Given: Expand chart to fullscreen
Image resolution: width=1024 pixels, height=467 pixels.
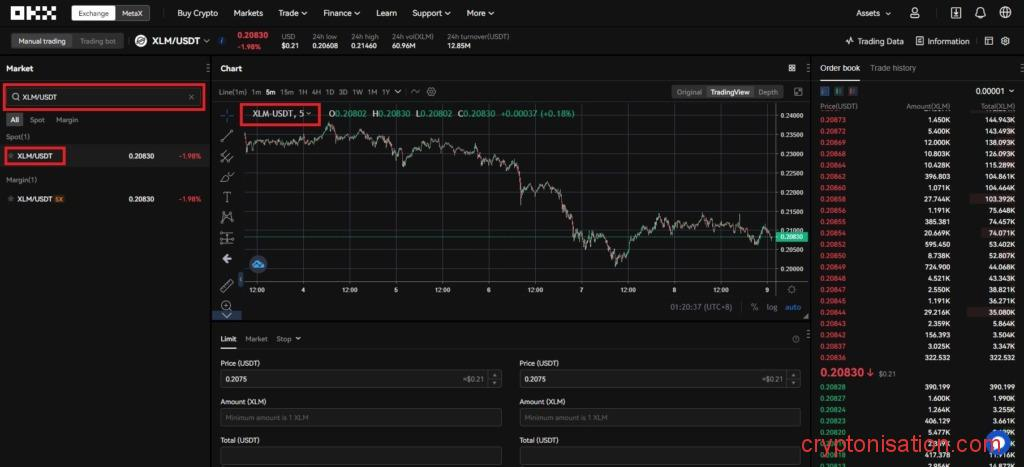Looking at the screenshot, I should coord(798,92).
